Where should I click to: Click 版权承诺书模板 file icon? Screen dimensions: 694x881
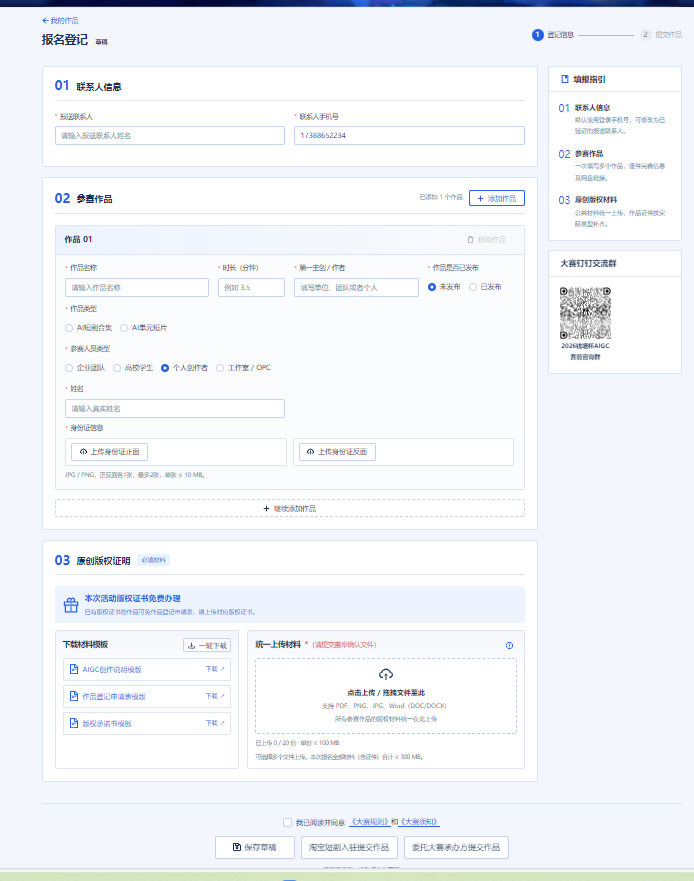point(74,723)
